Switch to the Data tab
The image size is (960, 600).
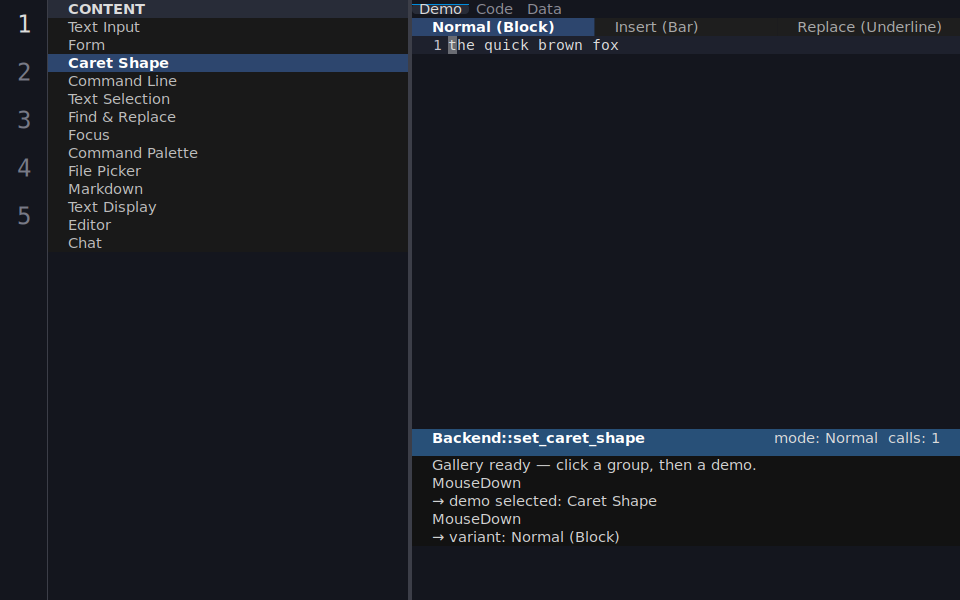(x=544, y=9)
